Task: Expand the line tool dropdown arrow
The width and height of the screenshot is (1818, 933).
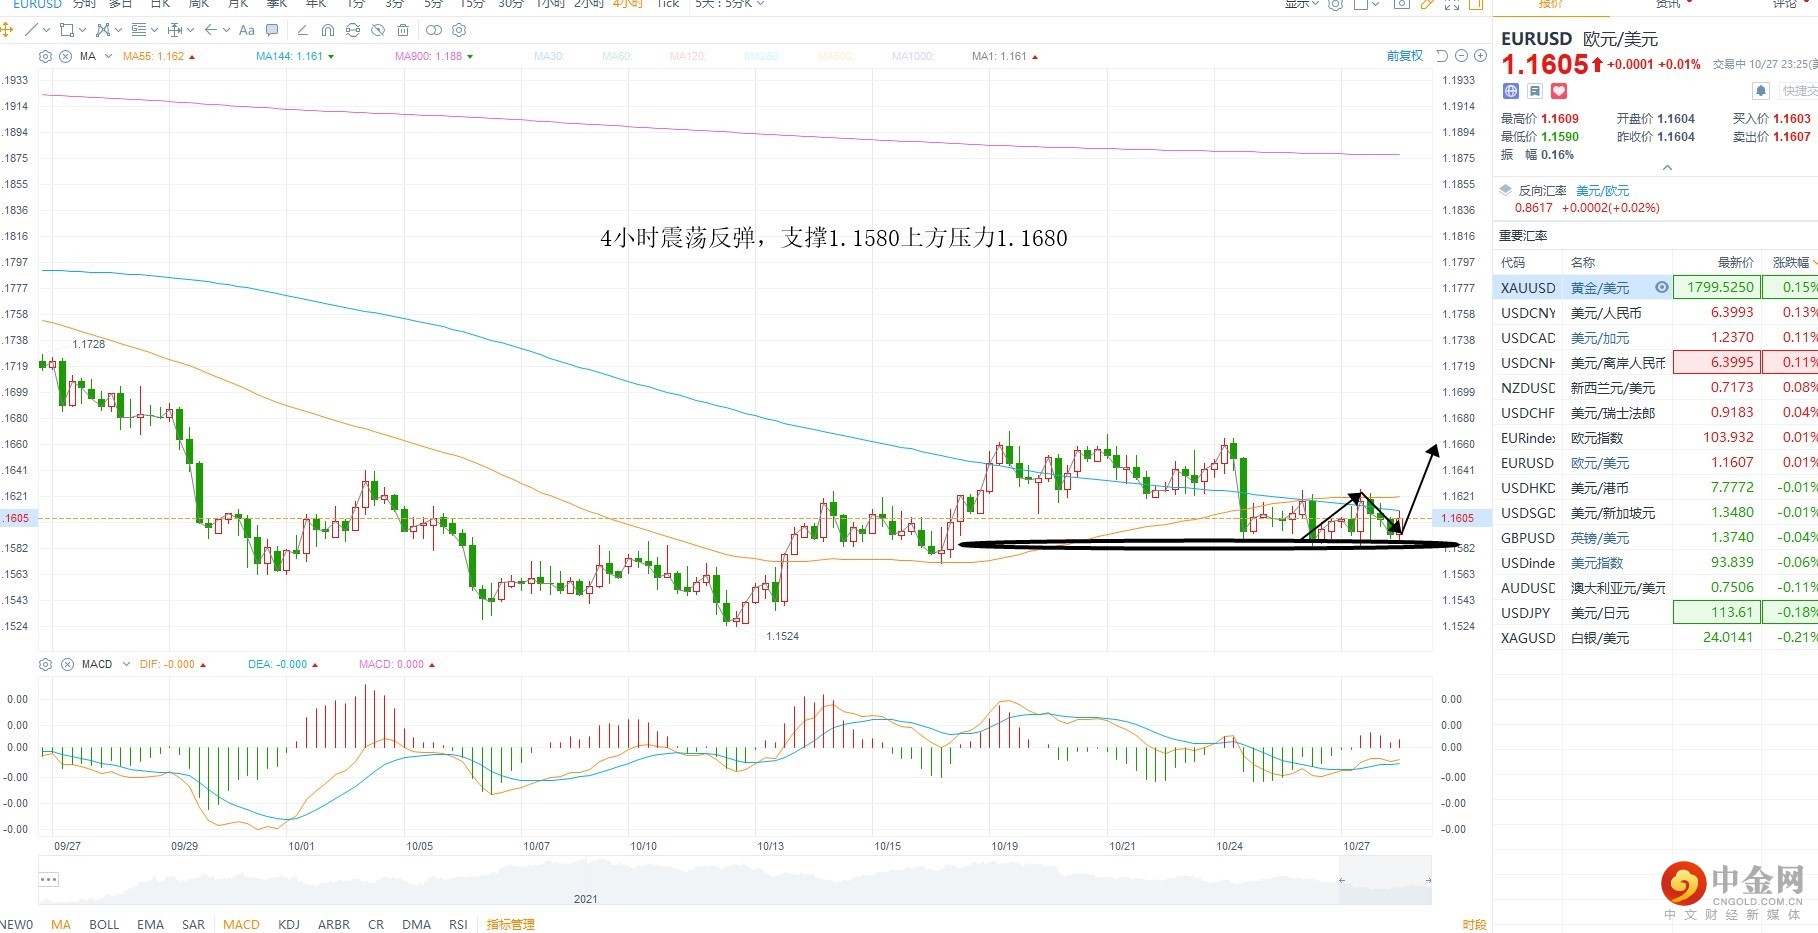Action: click(46, 30)
